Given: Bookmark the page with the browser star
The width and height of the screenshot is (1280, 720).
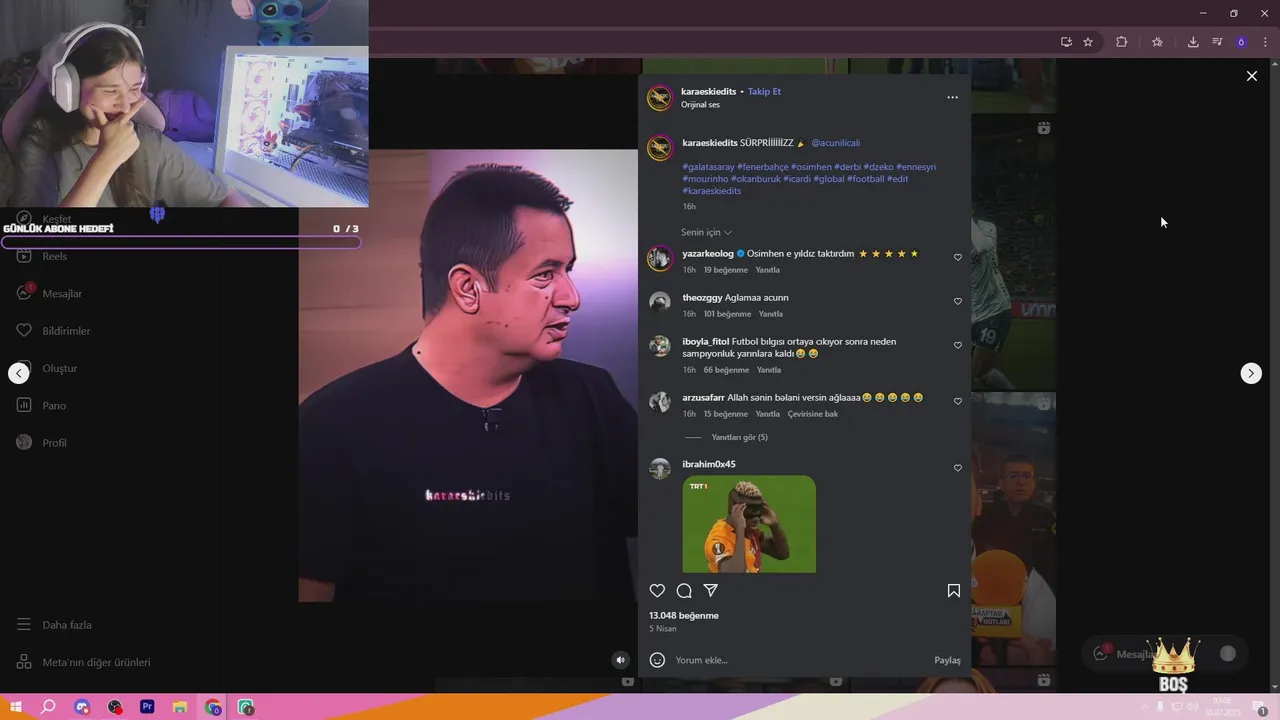Looking at the screenshot, I should click(1088, 42).
